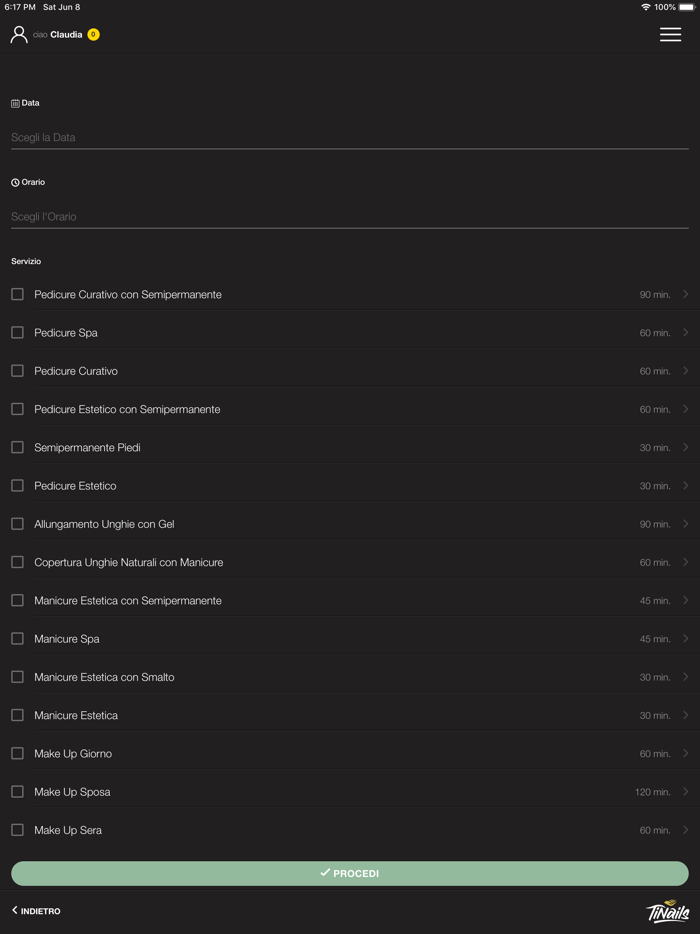The width and height of the screenshot is (700, 934).
Task: Tap the clock icon beside Orario
Action: click(x=15, y=183)
